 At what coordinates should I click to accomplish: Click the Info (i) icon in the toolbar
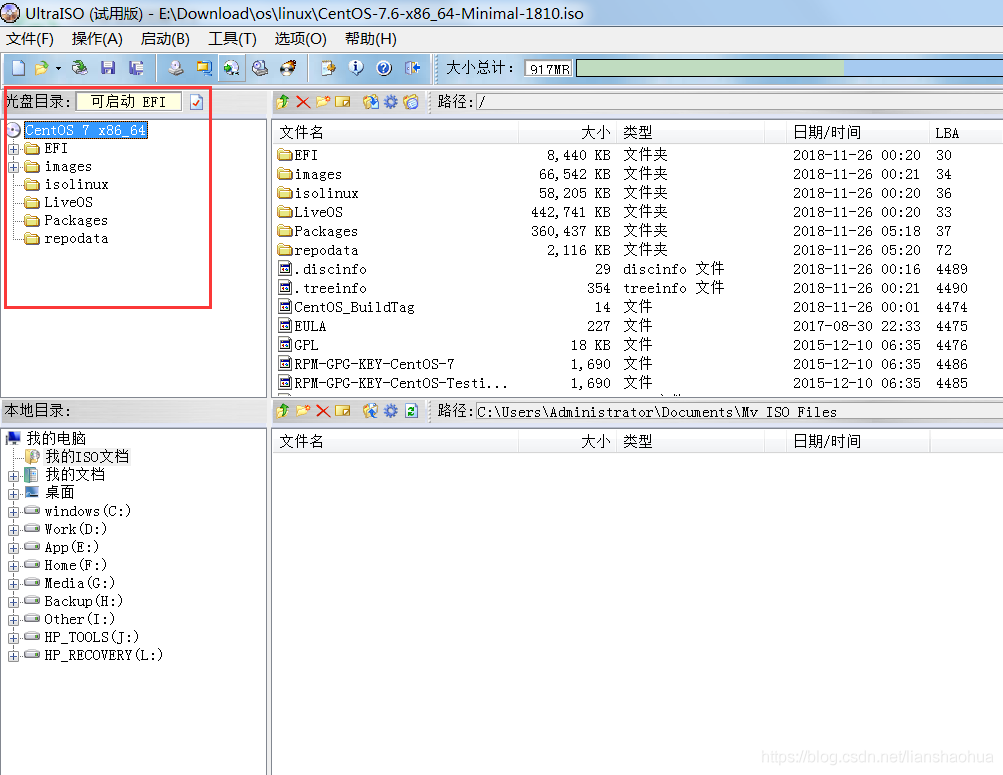pos(356,68)
